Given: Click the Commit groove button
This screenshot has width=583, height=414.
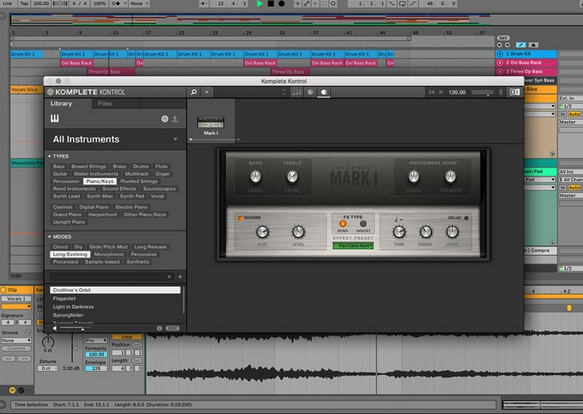Looking at the screenshot, I should click(16, 349).
